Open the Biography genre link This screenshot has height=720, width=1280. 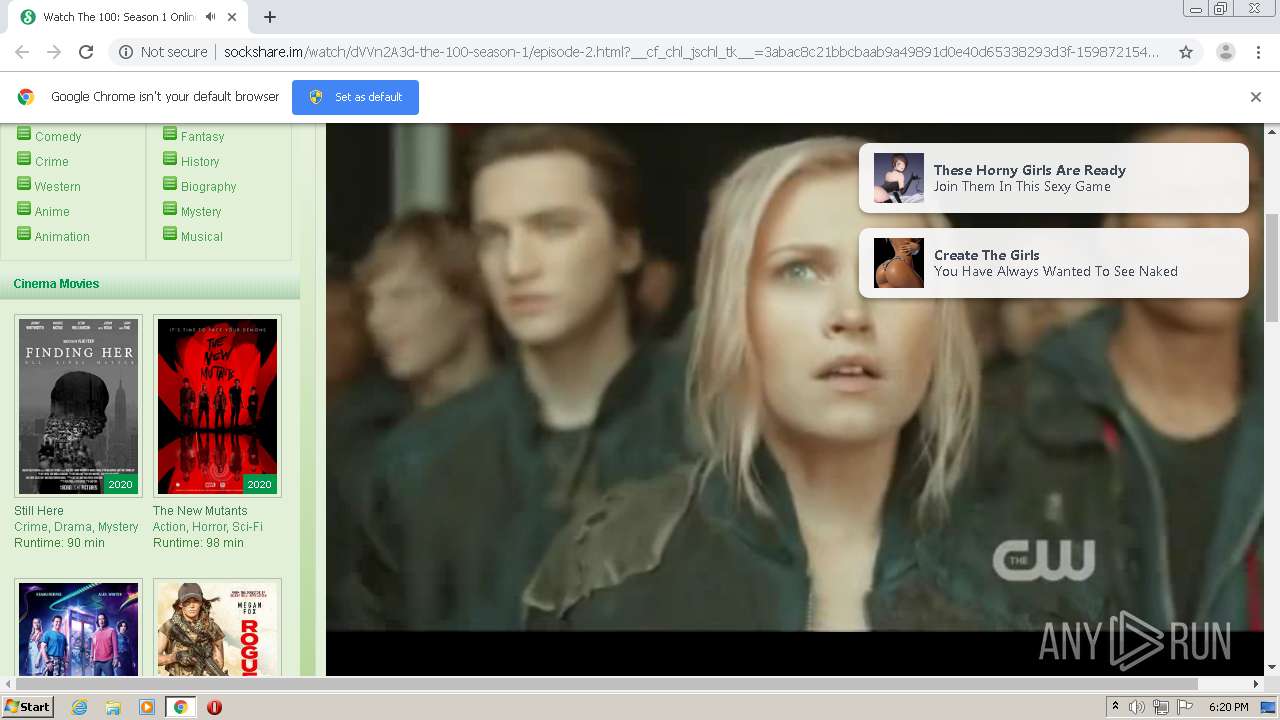[209, 187]
